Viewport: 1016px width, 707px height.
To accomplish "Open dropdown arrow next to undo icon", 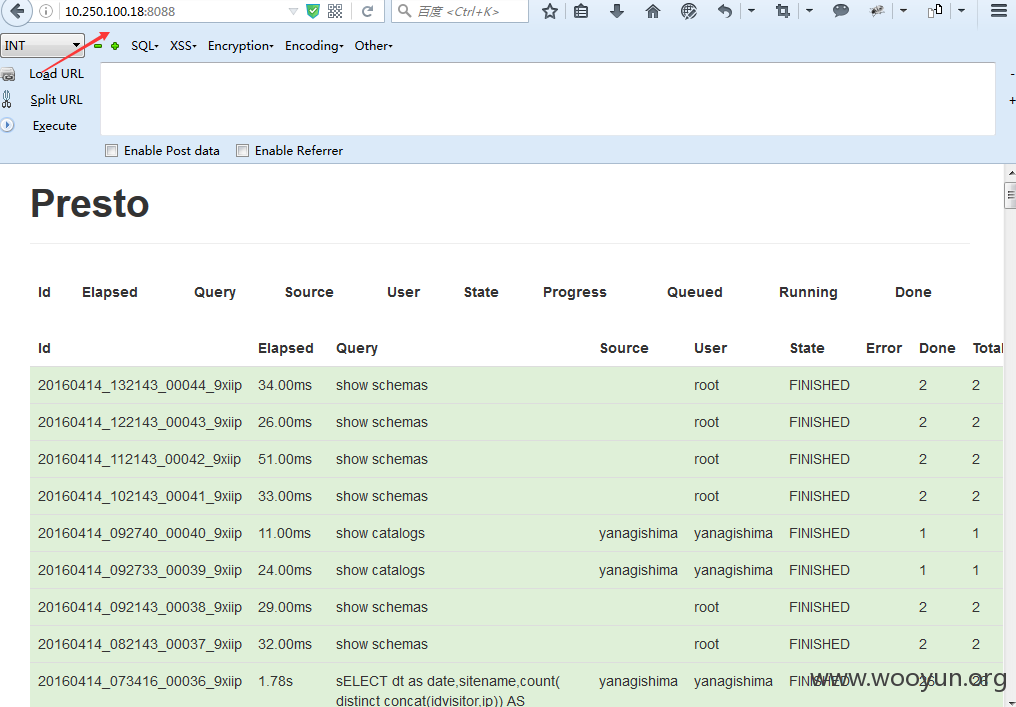I will click(752, 11).
